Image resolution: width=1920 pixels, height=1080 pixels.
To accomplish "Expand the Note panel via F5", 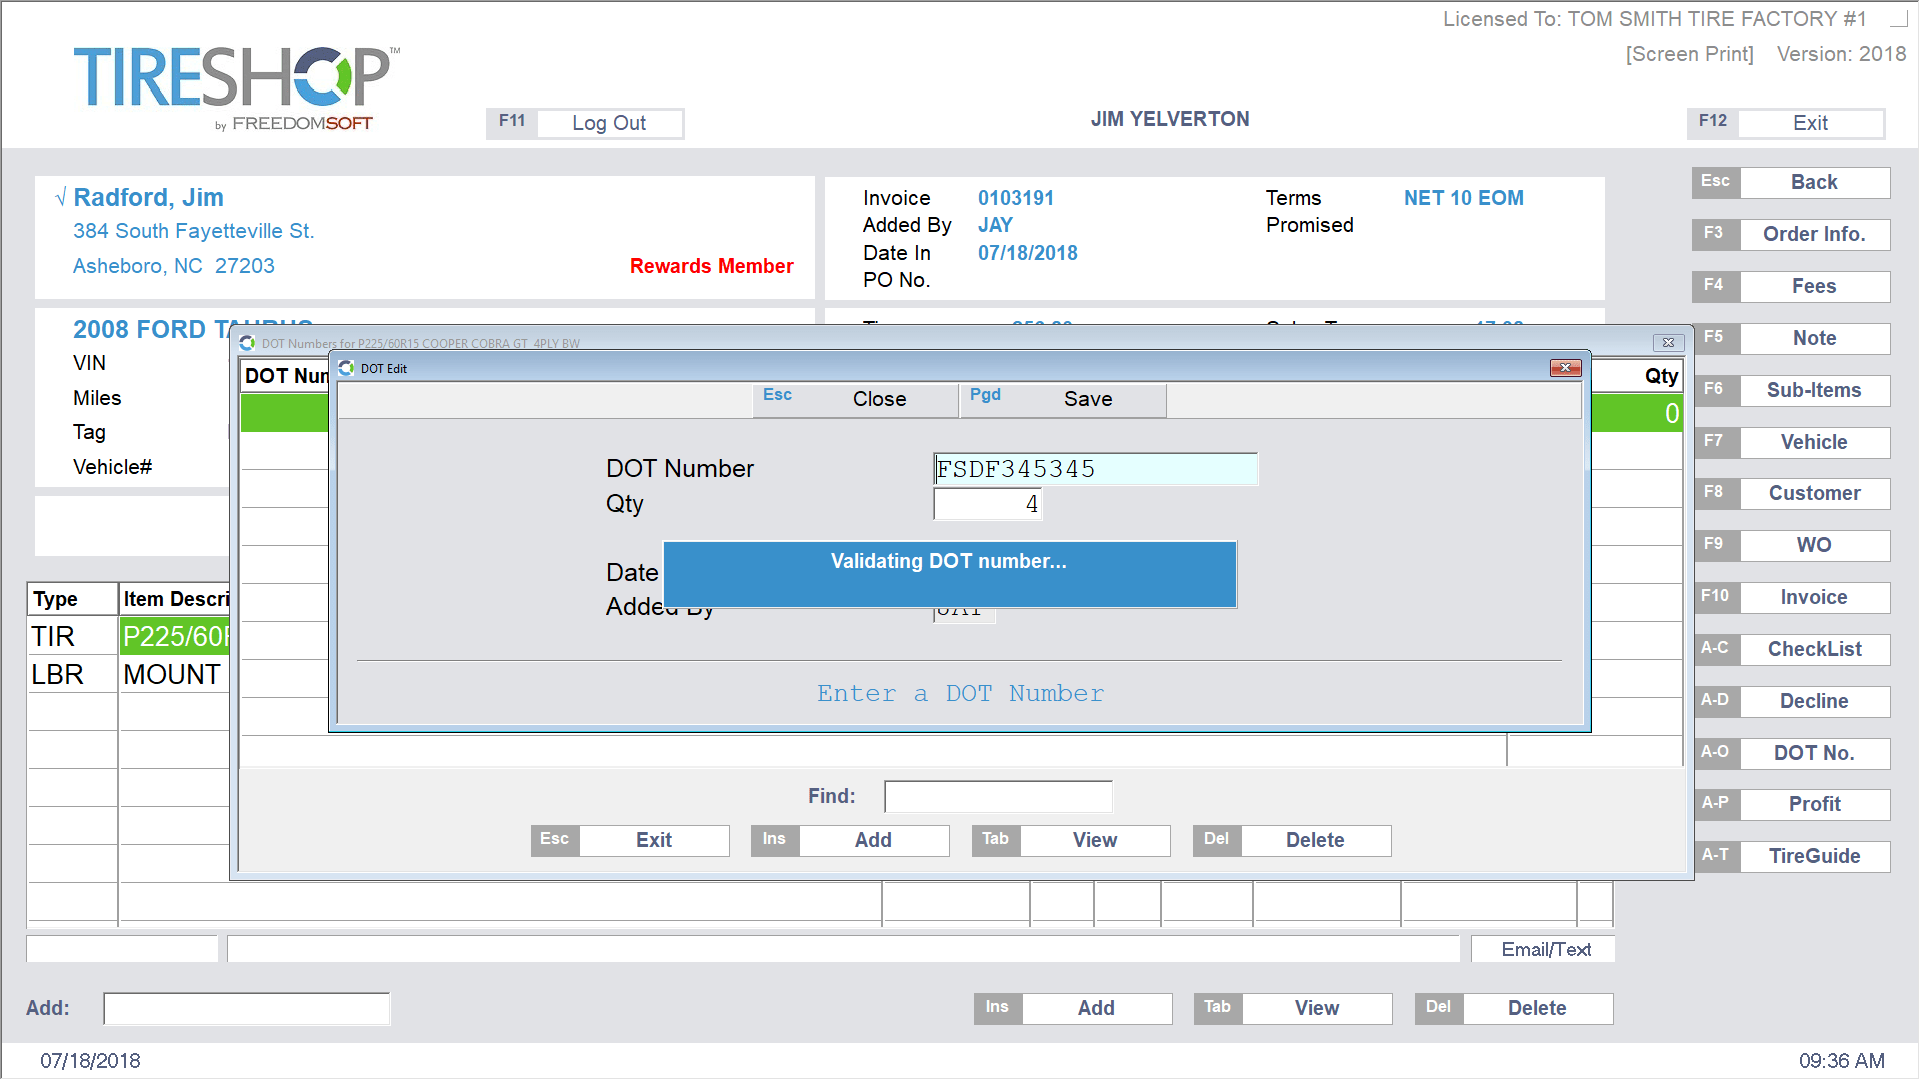I will pos(1812,338).
